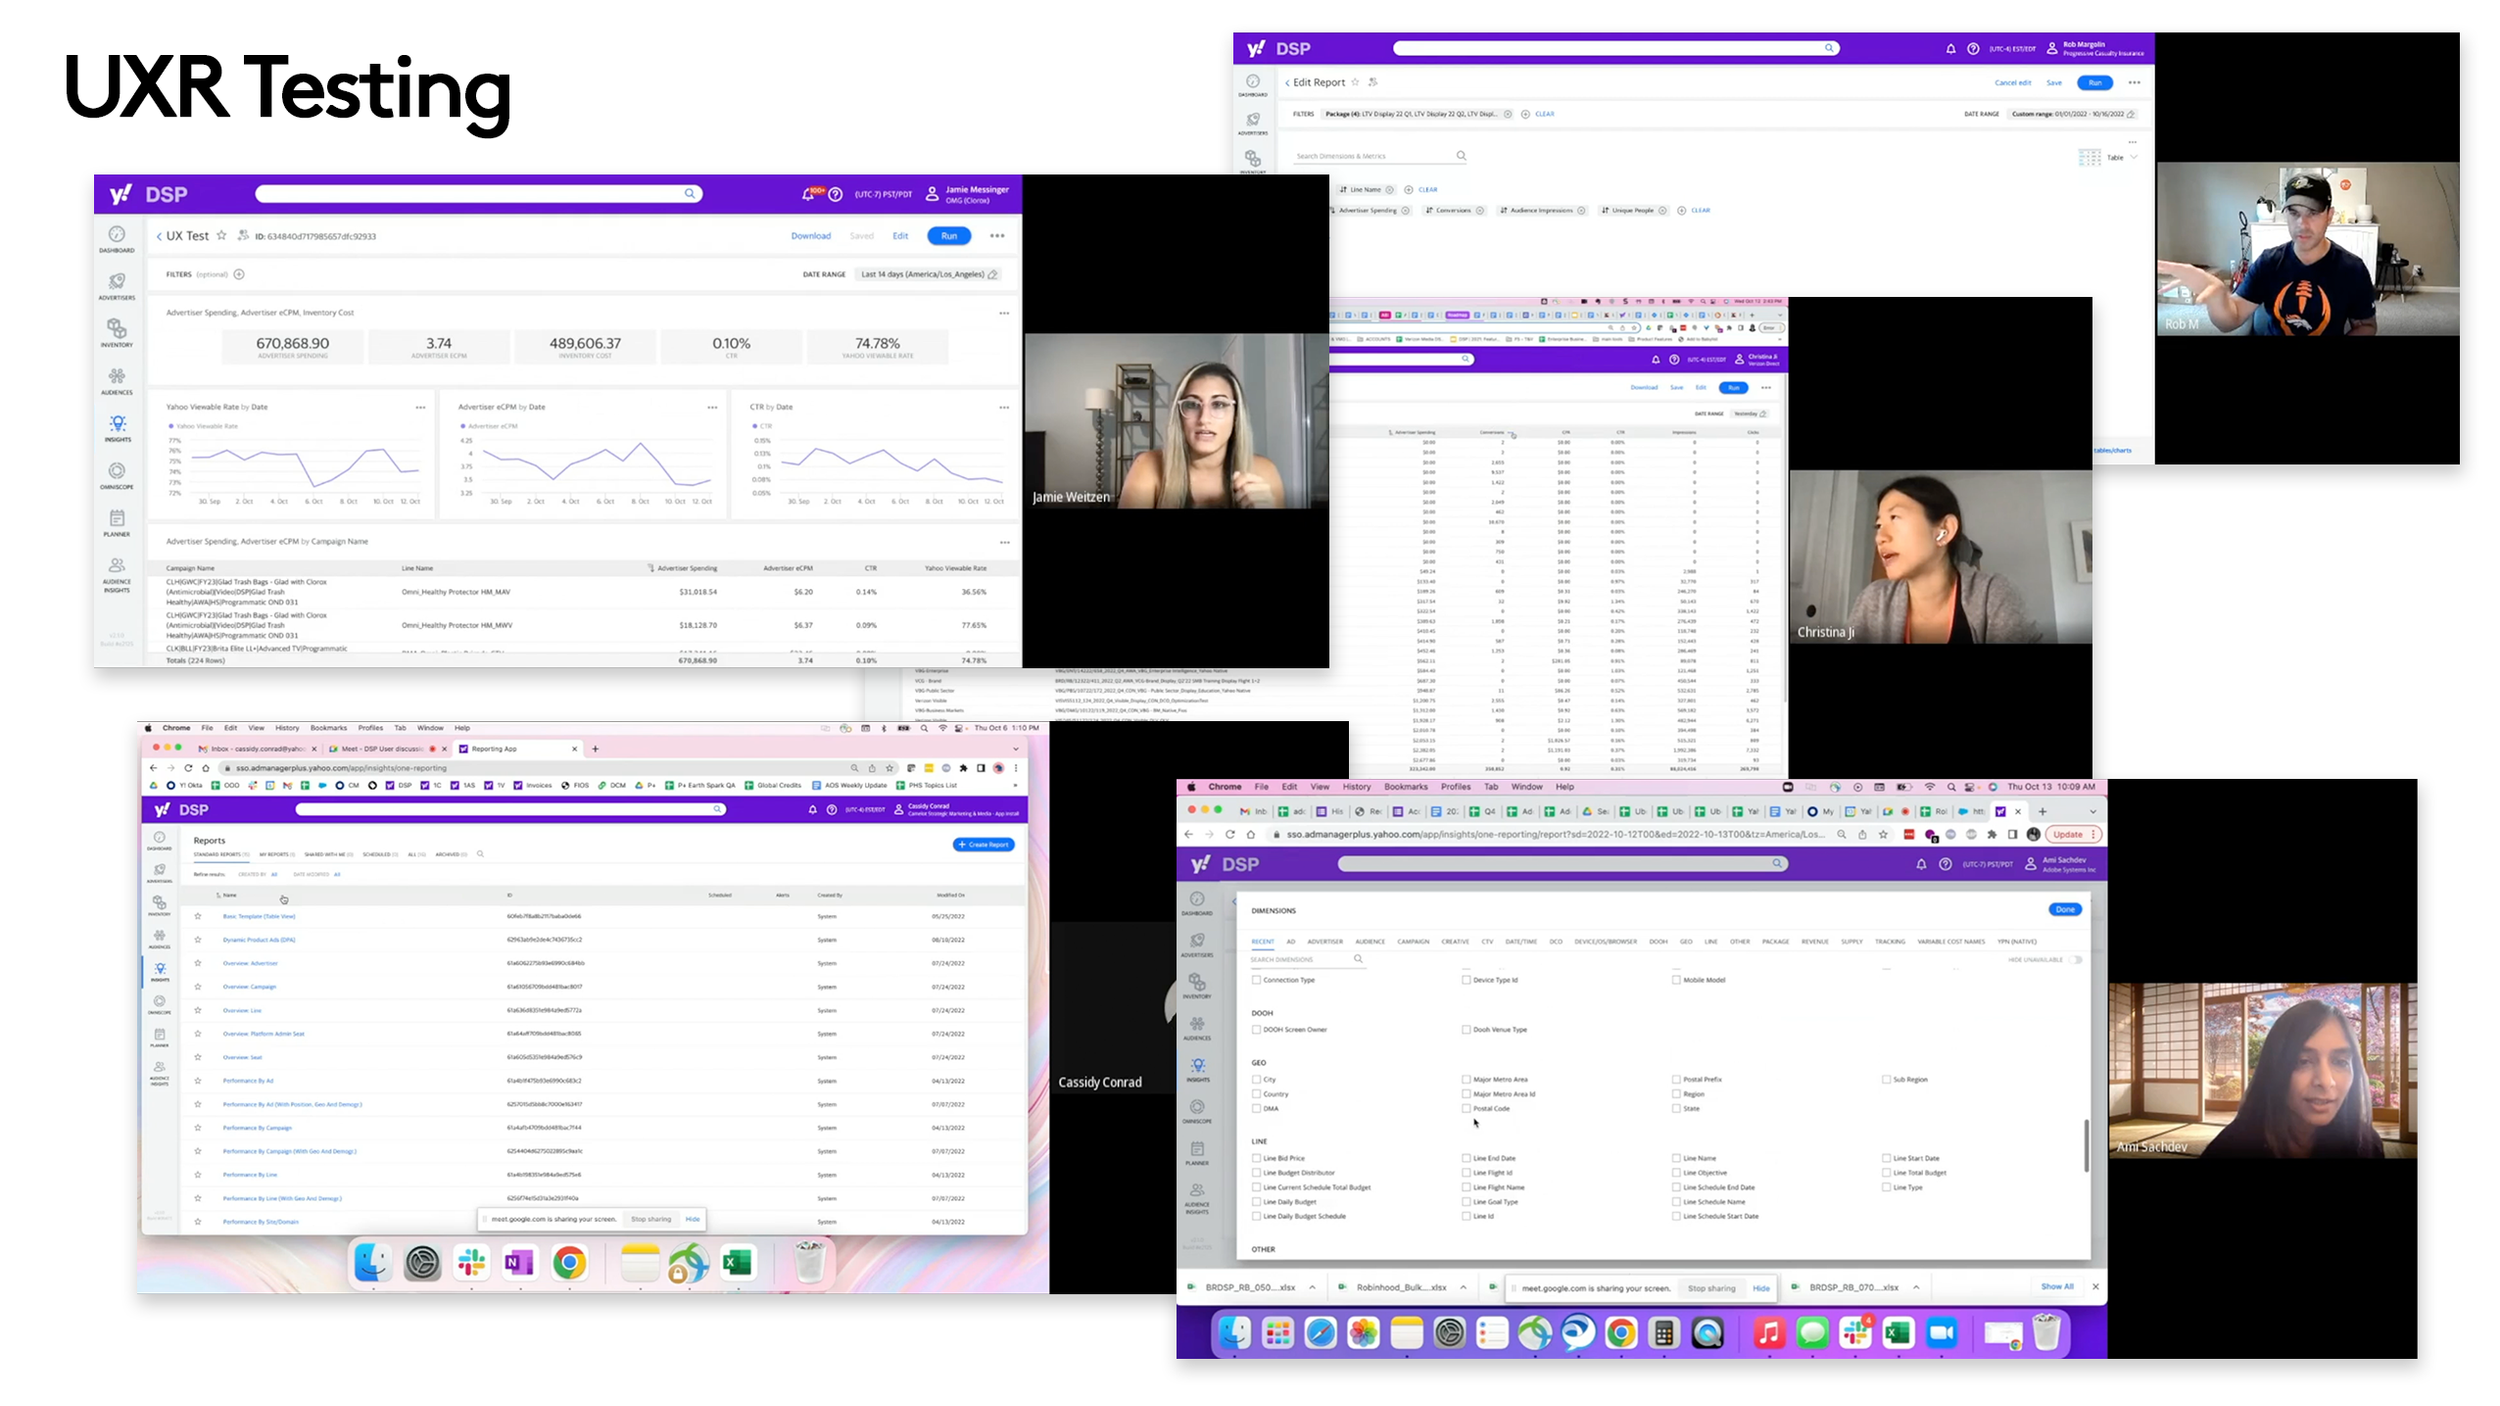
Task: Click Jamie Weitzen video thumbnail
Action: point(1176,421)
